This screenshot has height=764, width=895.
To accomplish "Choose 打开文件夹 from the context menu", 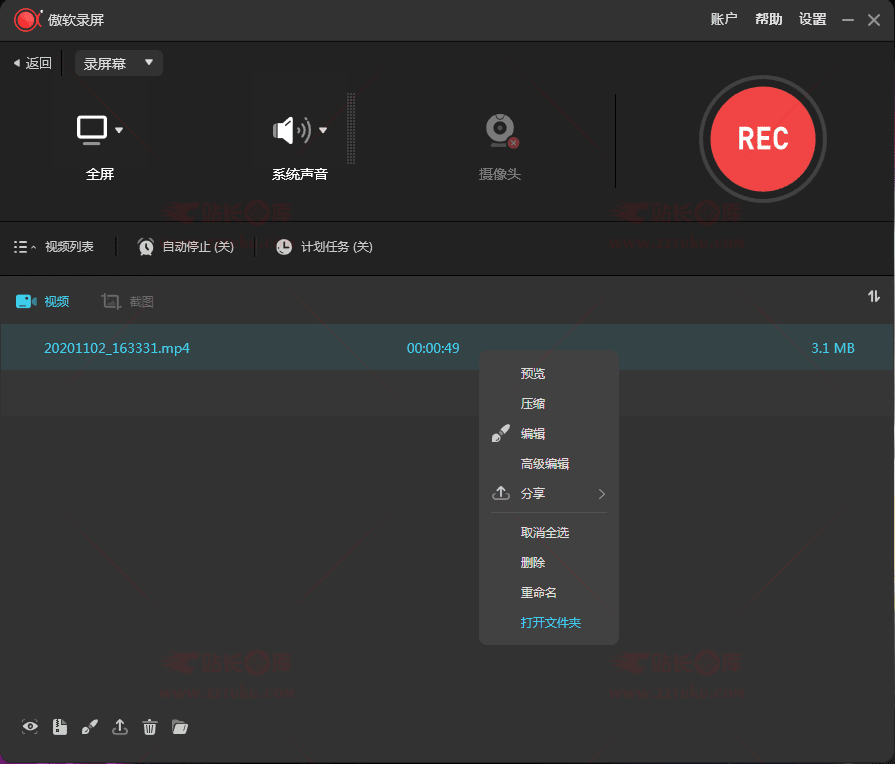I will (x=550, y=623).
